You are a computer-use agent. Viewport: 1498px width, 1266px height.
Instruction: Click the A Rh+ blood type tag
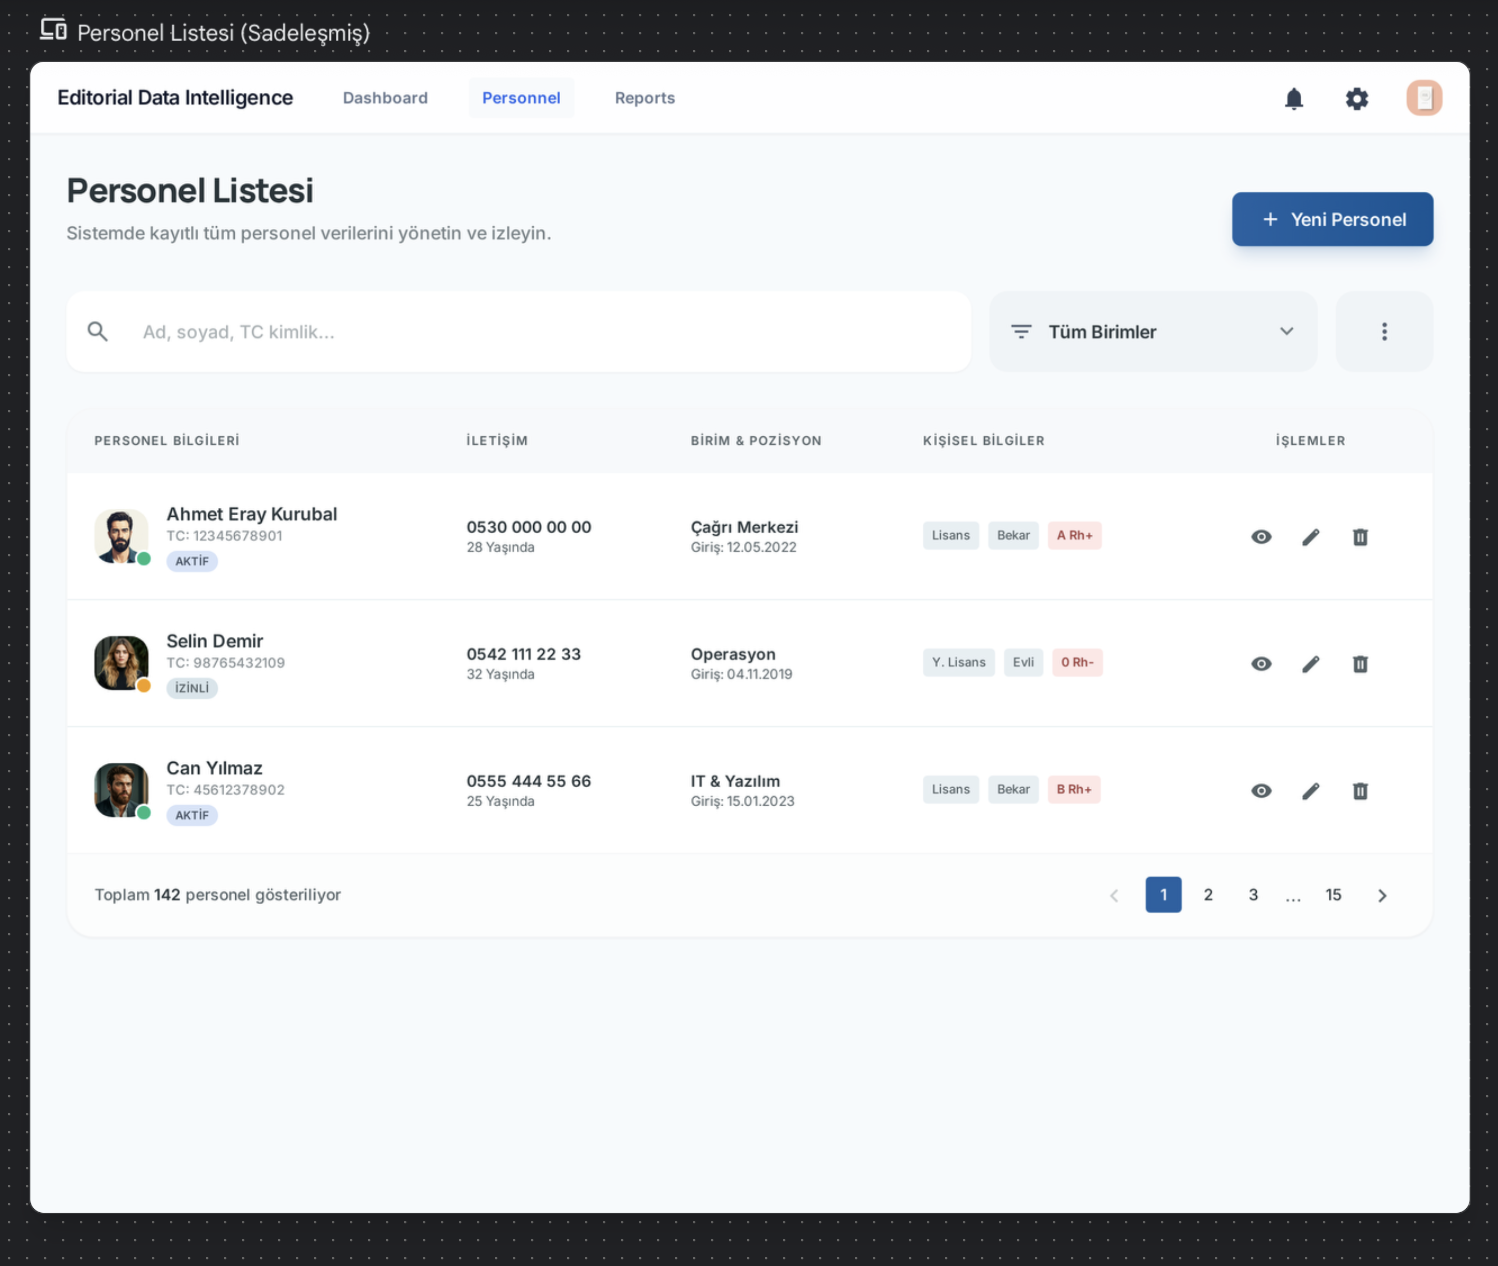1075,535
